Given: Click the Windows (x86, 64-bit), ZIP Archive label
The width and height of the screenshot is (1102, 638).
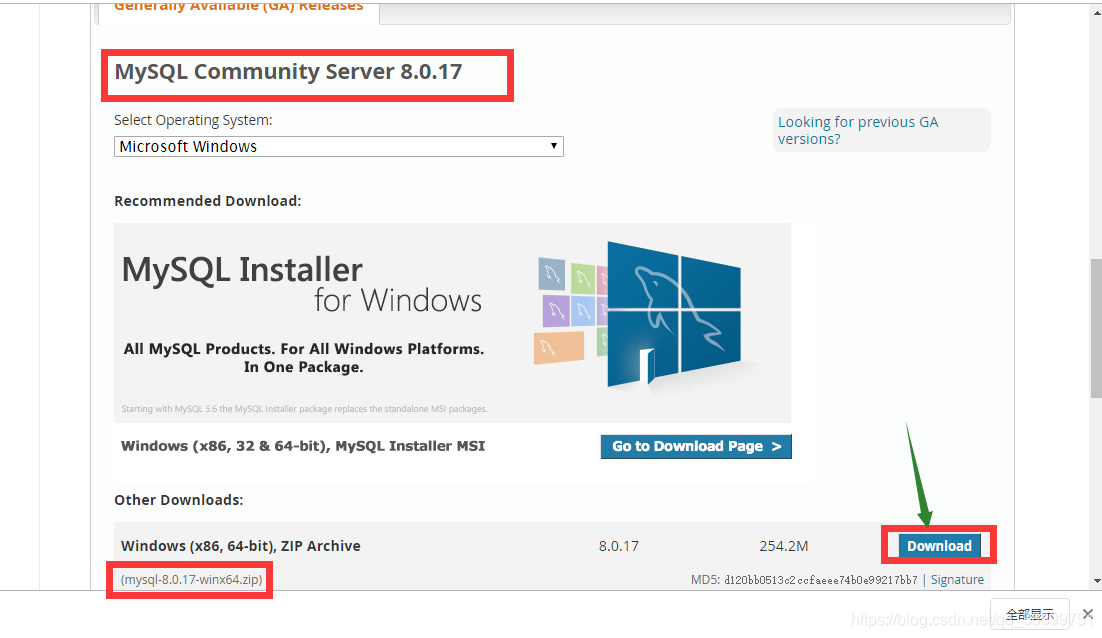Looking at the screenshot, I should coord(240,546).
